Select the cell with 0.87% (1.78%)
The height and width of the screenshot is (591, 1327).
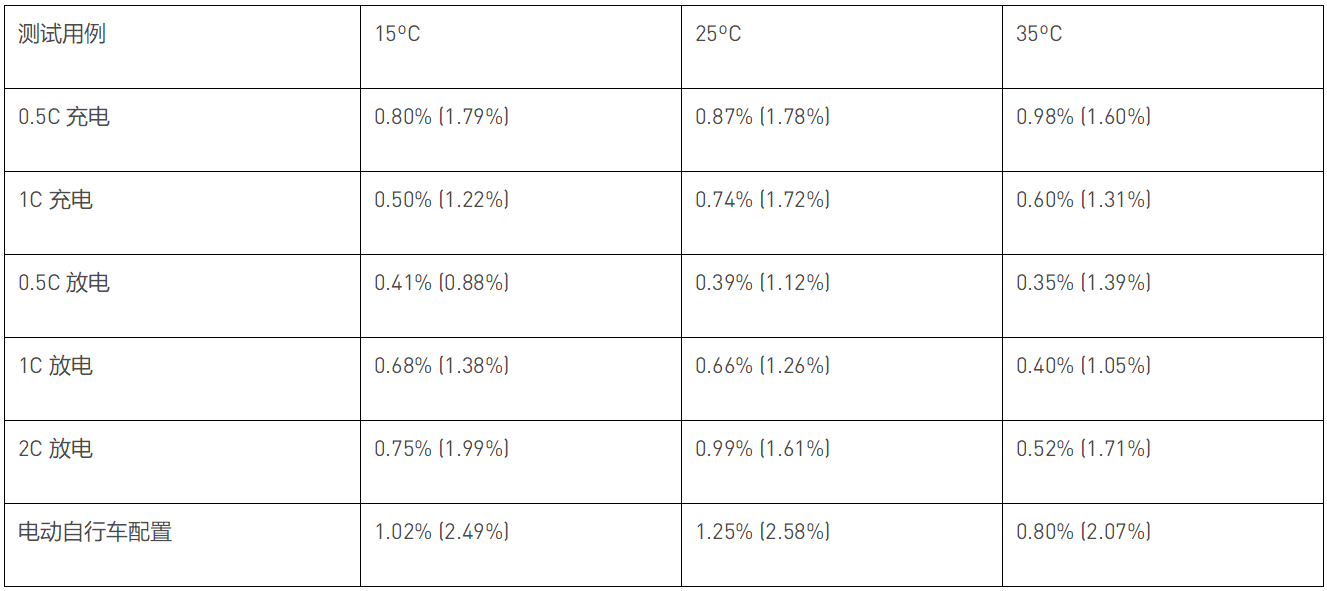762,117
